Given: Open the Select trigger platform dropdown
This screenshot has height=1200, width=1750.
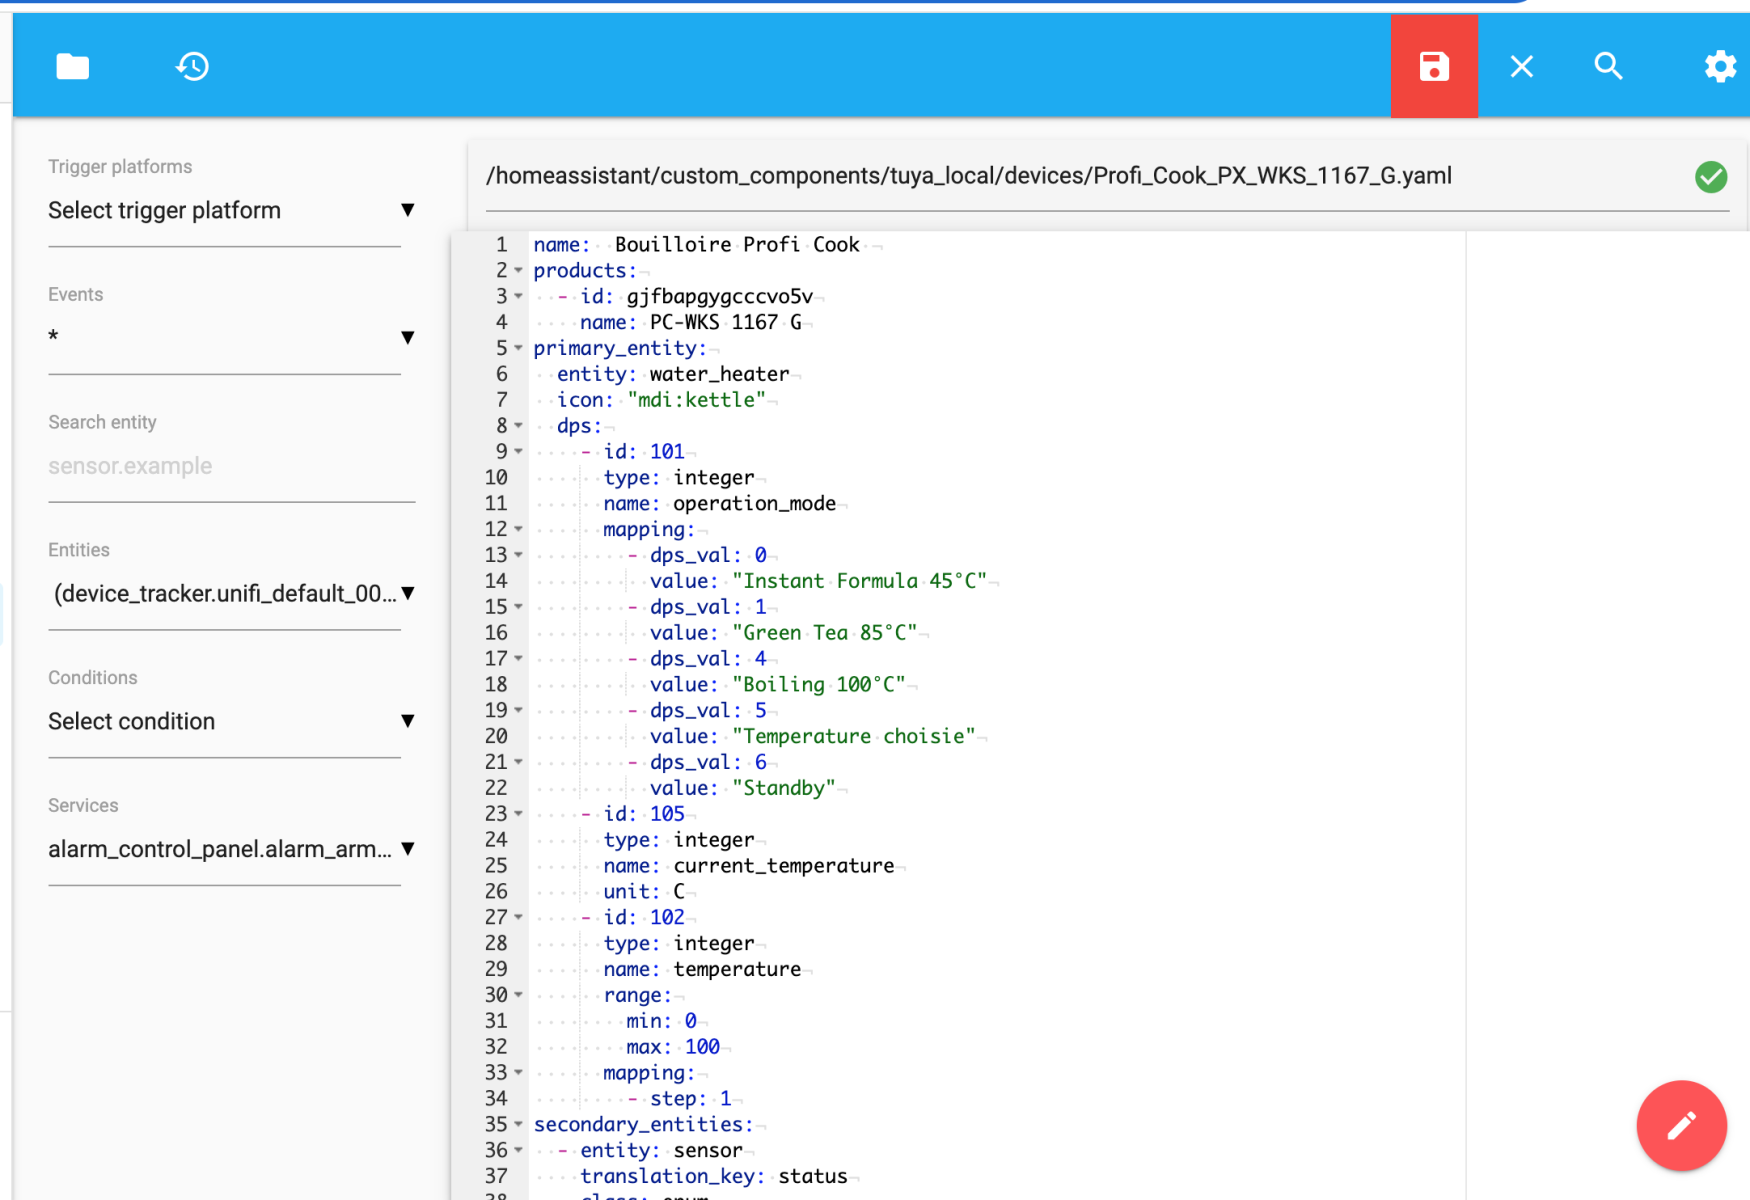Looking at the screenshot, I should (x=232, y=210).
